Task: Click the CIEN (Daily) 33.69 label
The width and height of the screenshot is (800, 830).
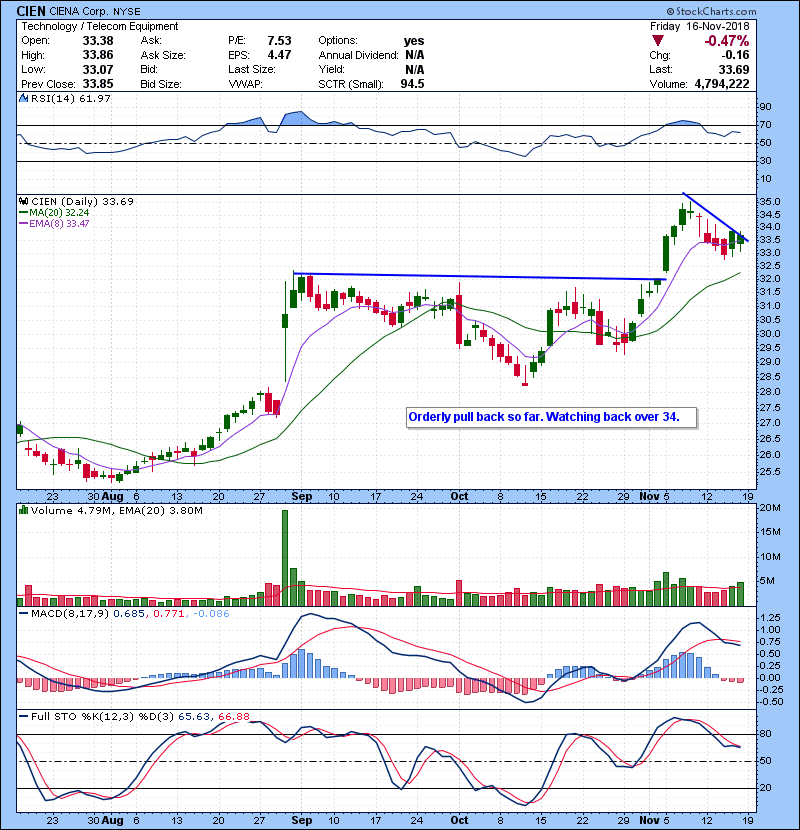Action: 82,201
